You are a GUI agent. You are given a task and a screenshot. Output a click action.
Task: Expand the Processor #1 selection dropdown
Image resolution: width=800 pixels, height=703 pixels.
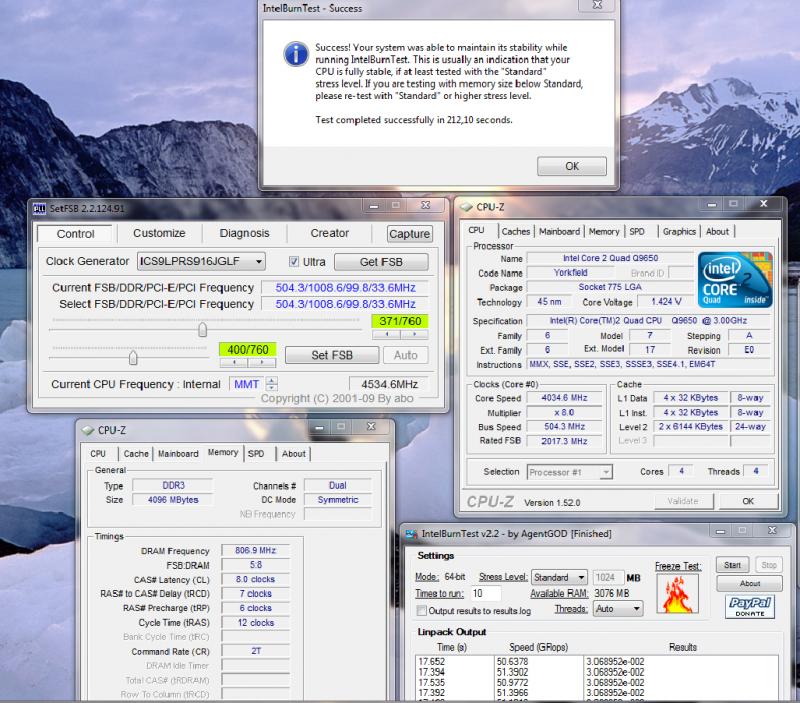(x=606, y=472)
